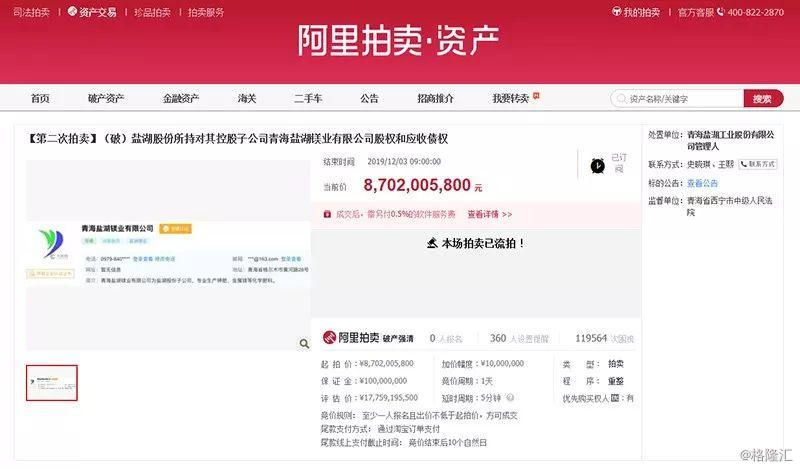Screen dimensions: 800x469
Task: Click the 我的拍卖 user icon
Action: (x=616, y=11)
